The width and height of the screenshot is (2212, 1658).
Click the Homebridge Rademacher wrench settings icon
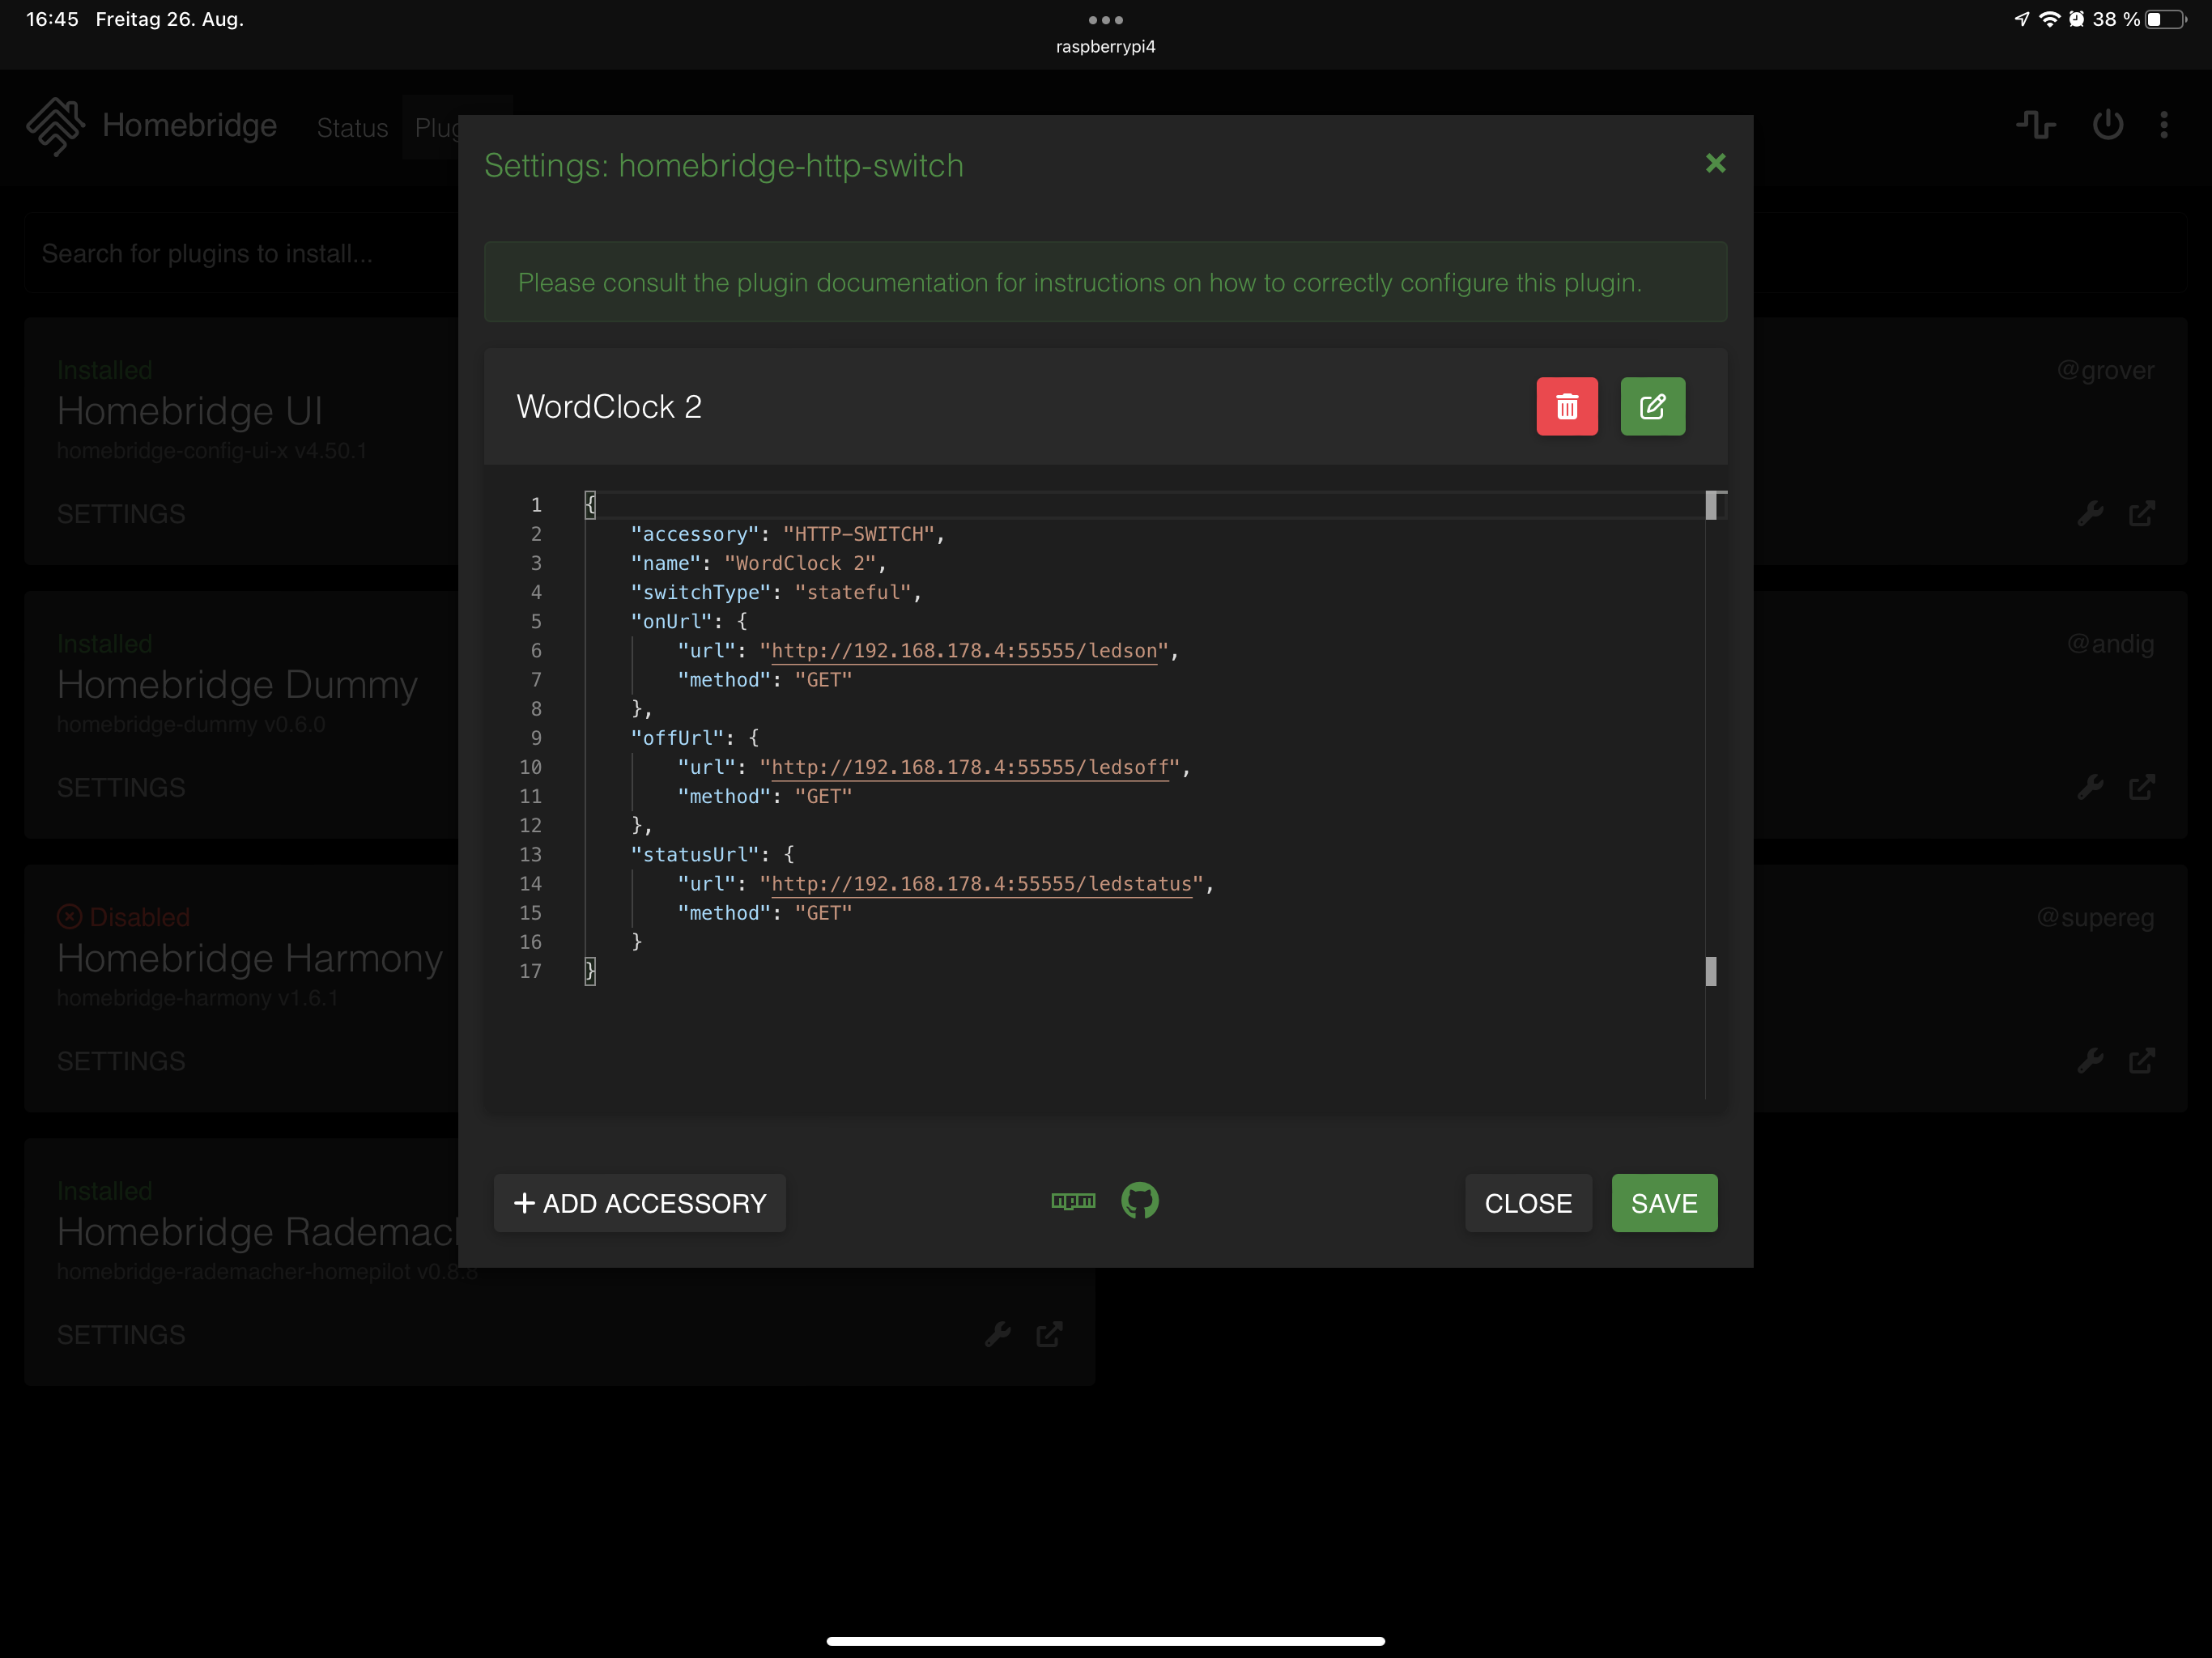coord(998,1334)
